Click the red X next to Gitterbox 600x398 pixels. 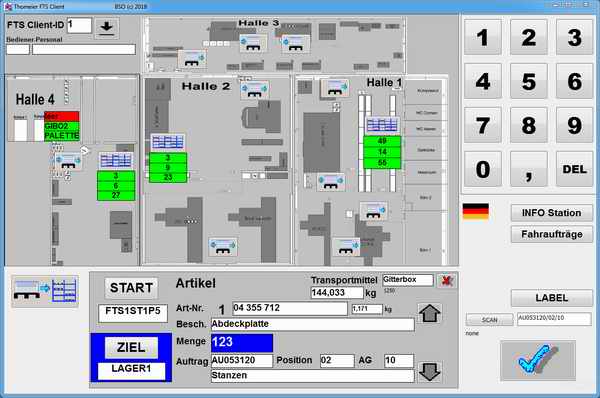pos(446,281)
